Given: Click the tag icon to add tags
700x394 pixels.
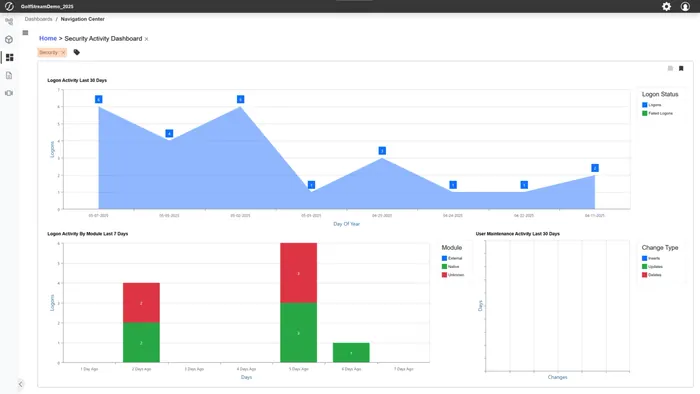Looking at the screenshot, I should point(77,52).
